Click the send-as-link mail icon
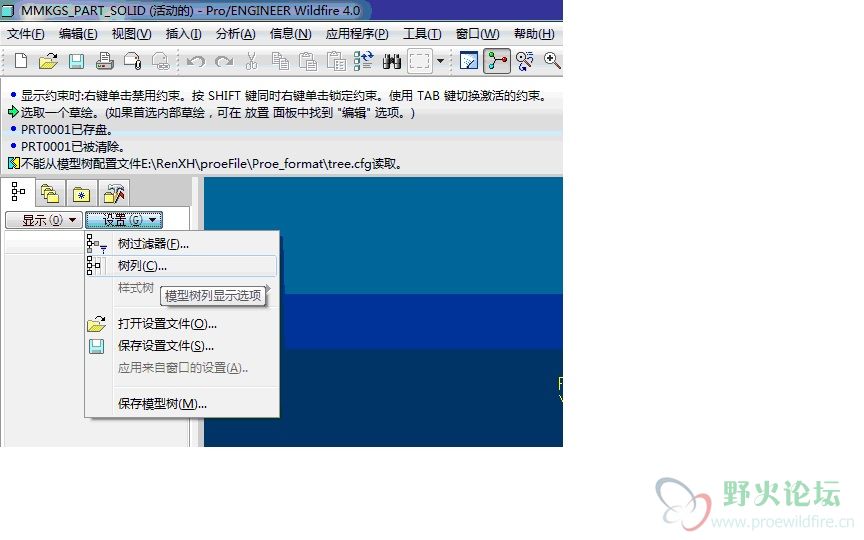 point(160,61)
